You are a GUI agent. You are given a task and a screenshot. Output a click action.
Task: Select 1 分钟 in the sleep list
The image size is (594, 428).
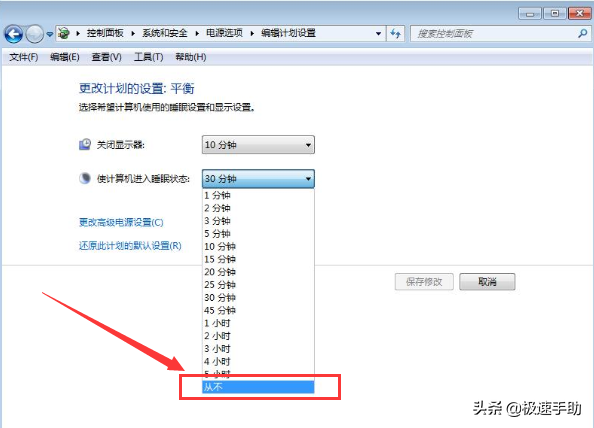pos(258,195)
